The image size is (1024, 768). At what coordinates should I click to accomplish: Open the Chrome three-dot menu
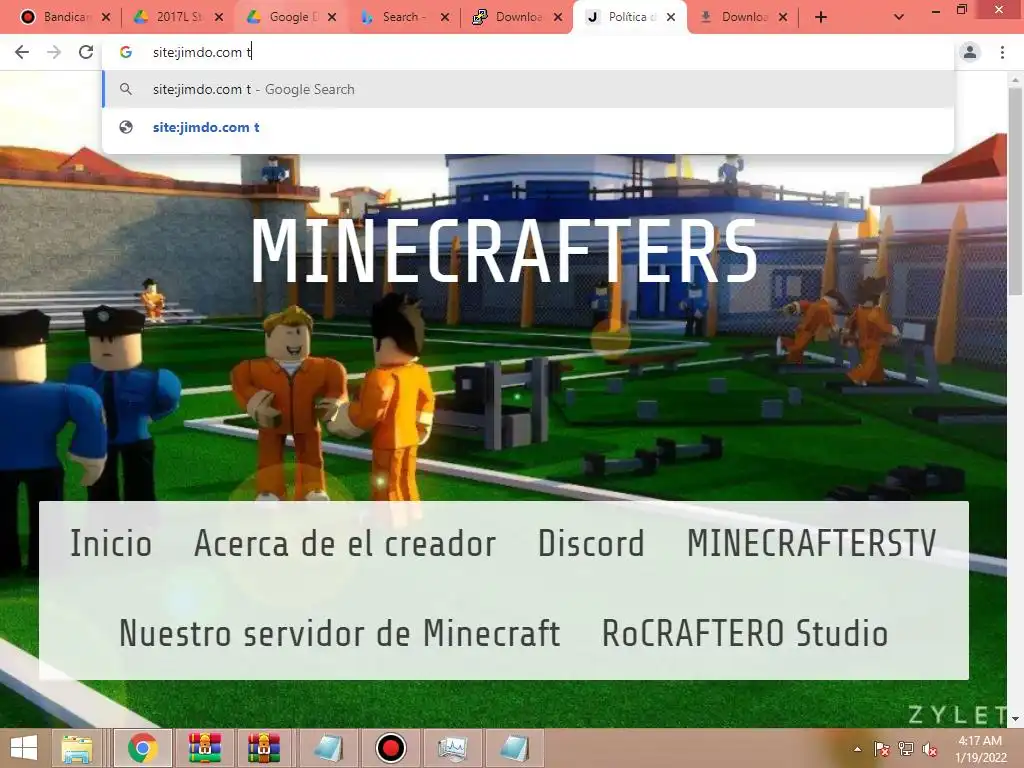(1002, 52)
